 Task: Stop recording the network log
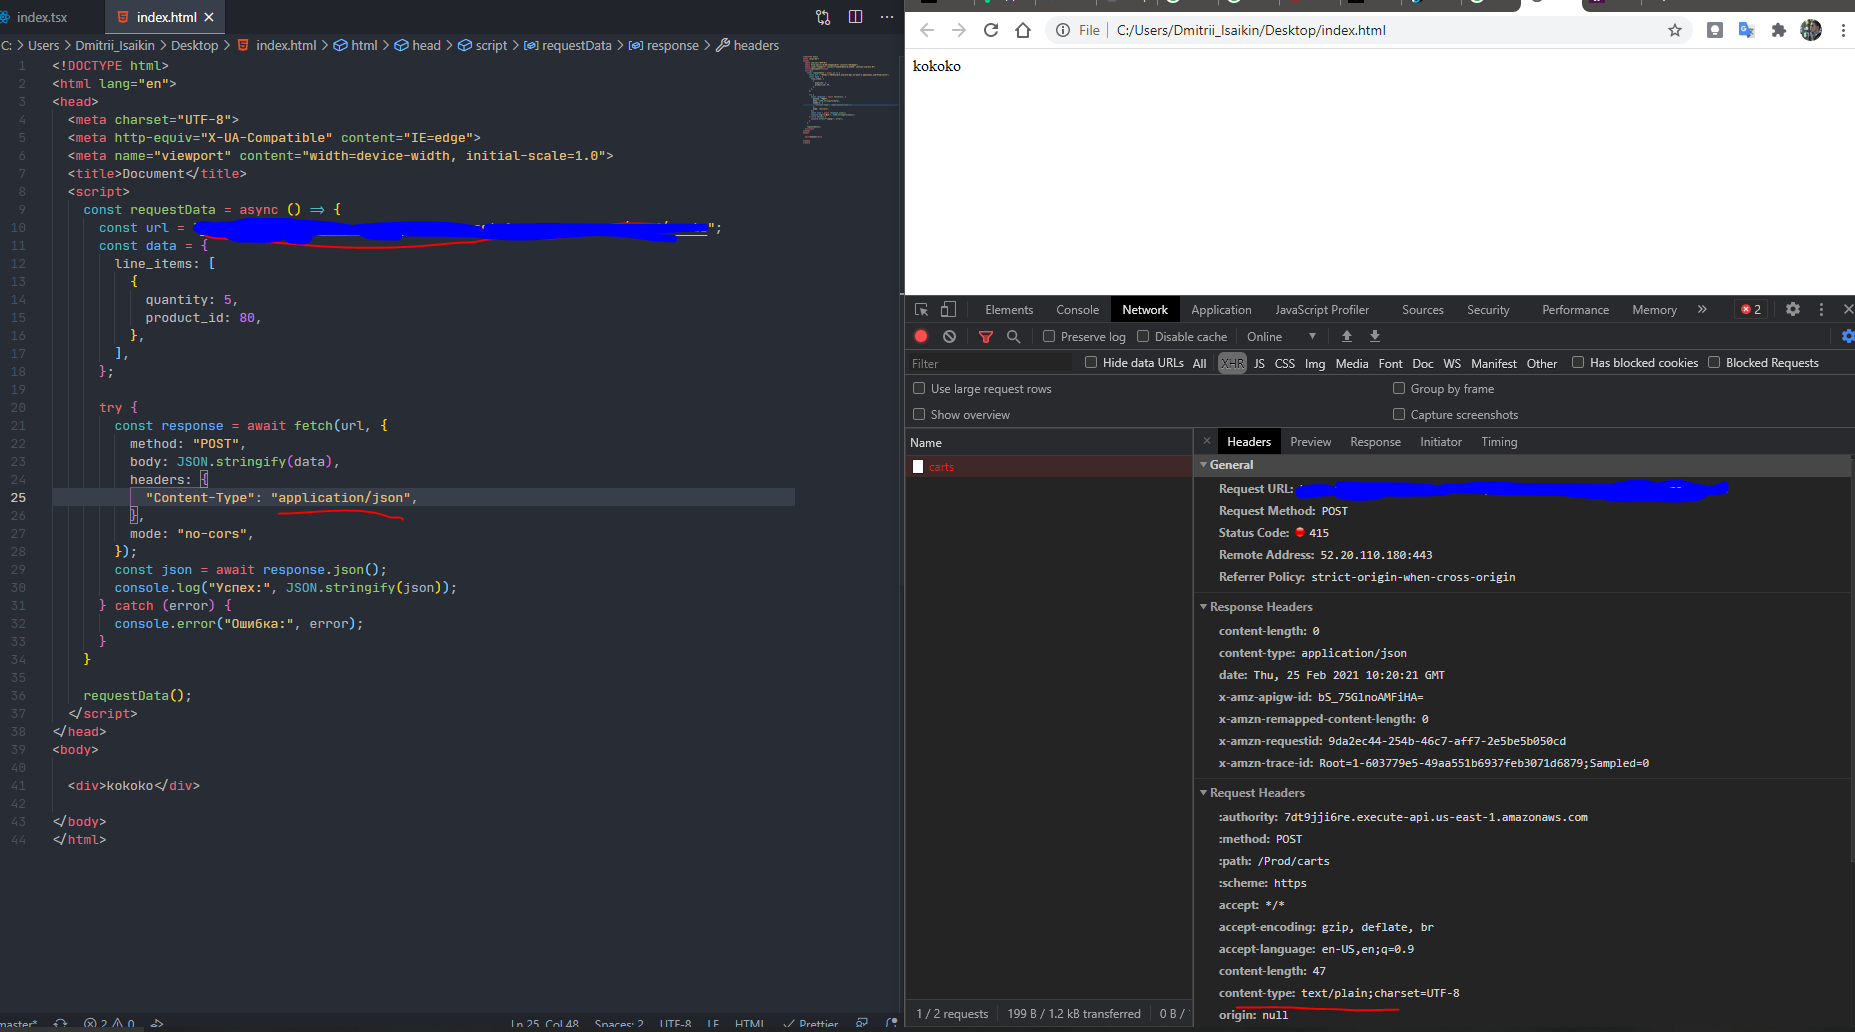pyautogui.click(x=921, y=337)
